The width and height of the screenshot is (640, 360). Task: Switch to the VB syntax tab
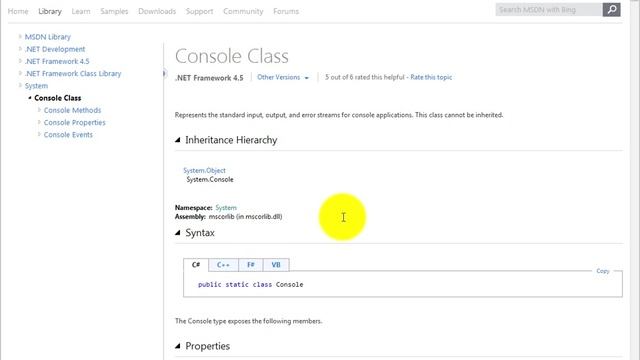pos(276,264)
